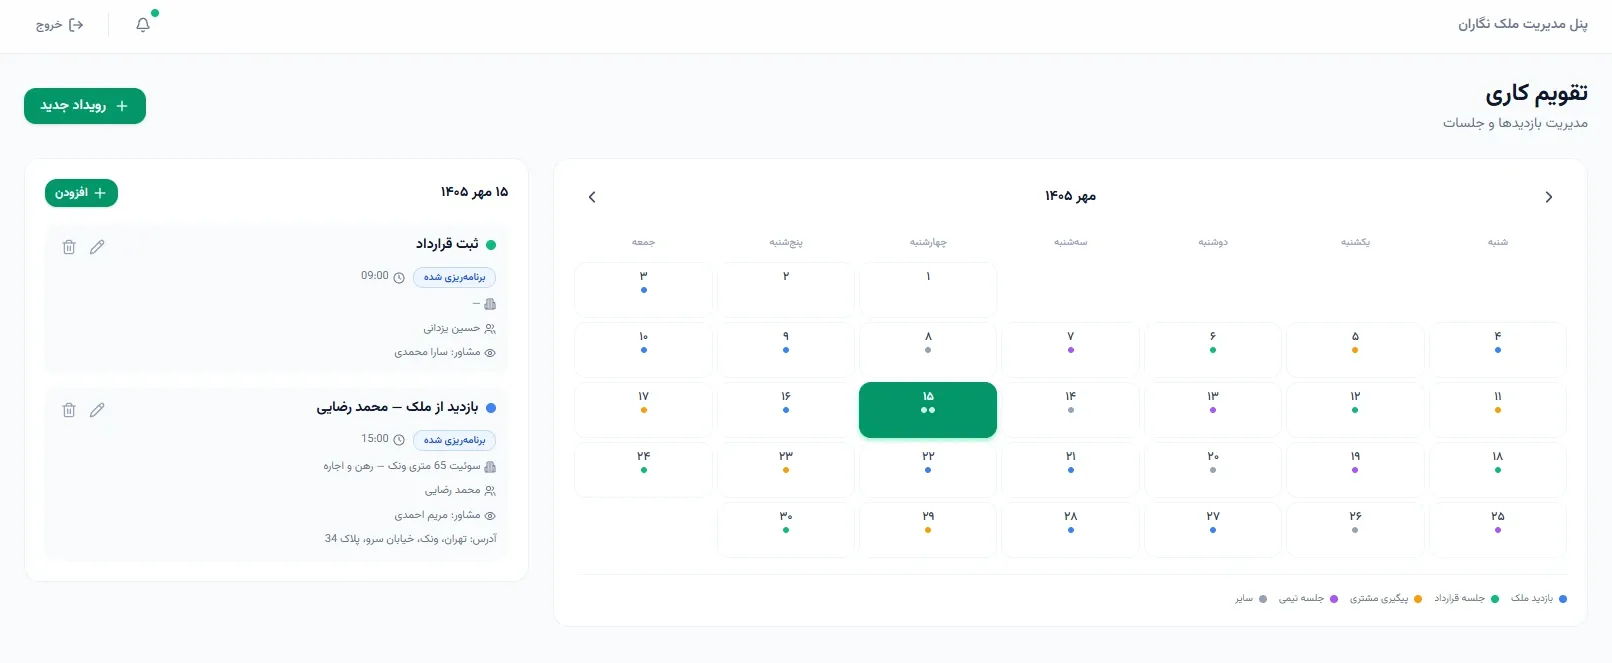Click the سایر legend label

(1244, 599)
